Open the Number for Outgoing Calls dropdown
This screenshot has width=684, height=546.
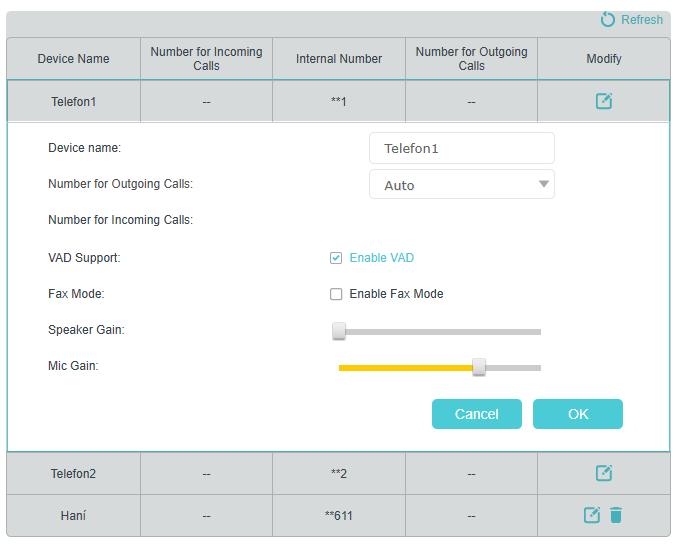tap(462, 184)
